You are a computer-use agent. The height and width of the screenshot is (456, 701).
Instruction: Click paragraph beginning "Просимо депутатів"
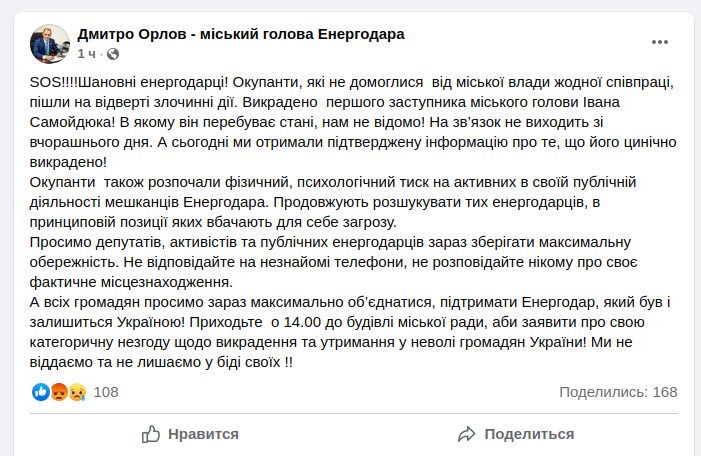(333, 262)
